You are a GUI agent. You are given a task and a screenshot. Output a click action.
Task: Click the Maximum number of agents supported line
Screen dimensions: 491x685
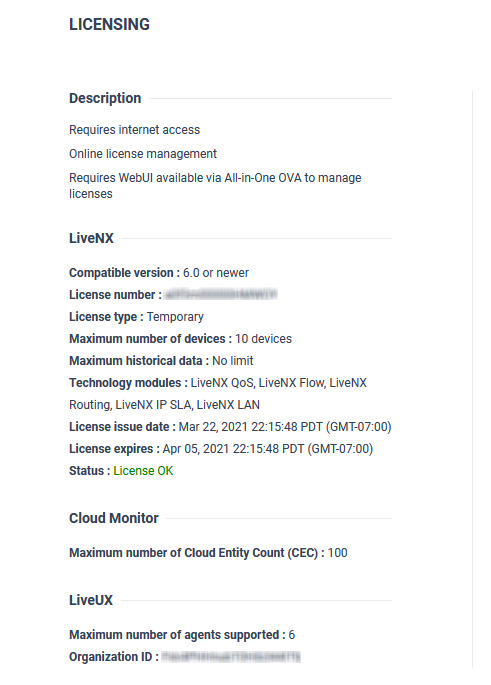pyautogui.click(x=182, y=635)
